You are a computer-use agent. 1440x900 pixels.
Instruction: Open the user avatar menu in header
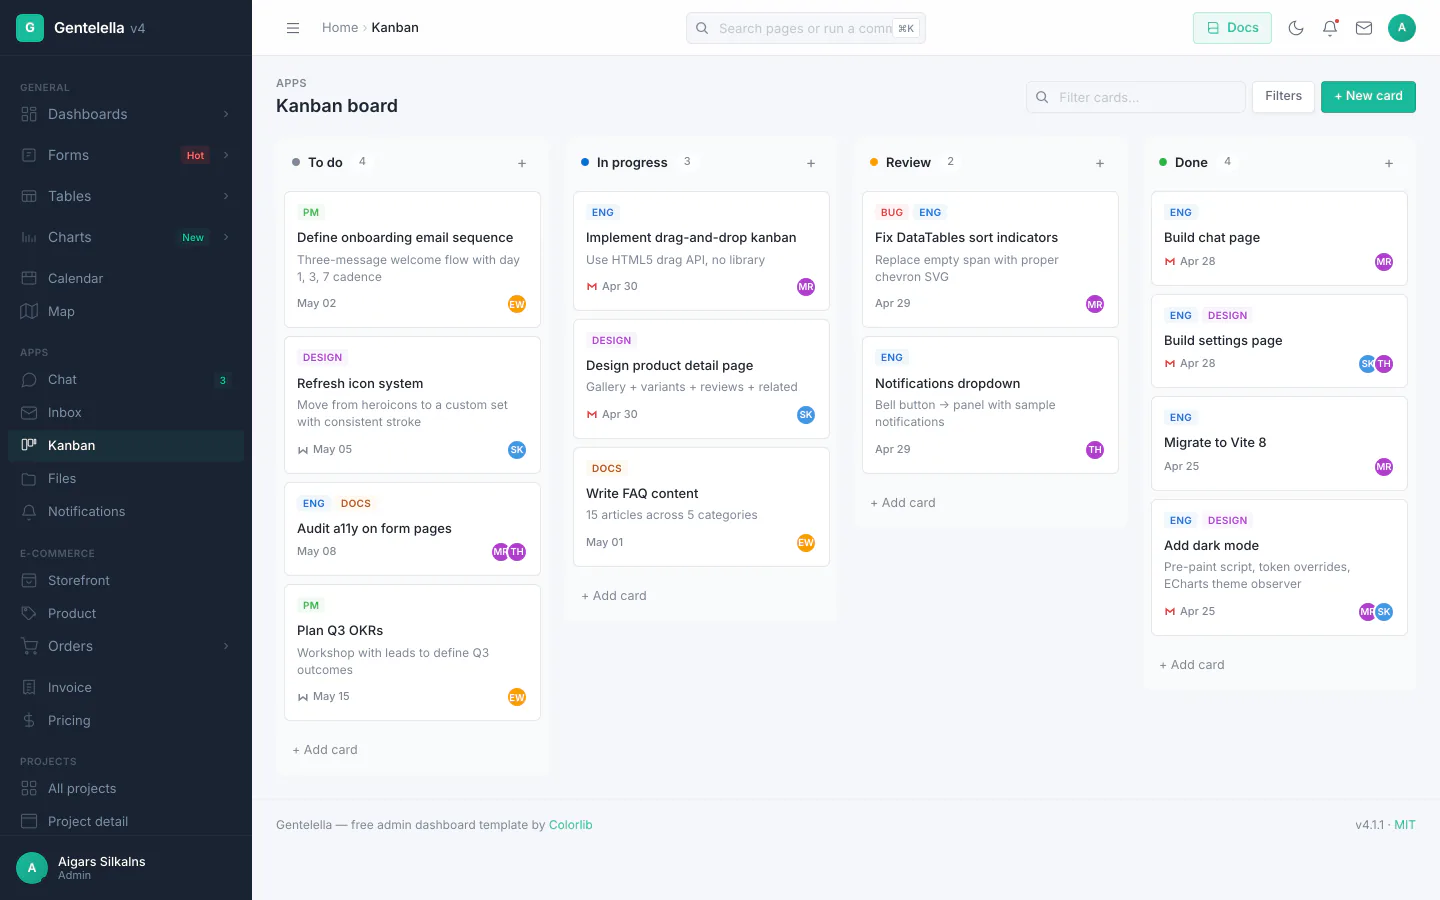click(x=1402, y=28)
